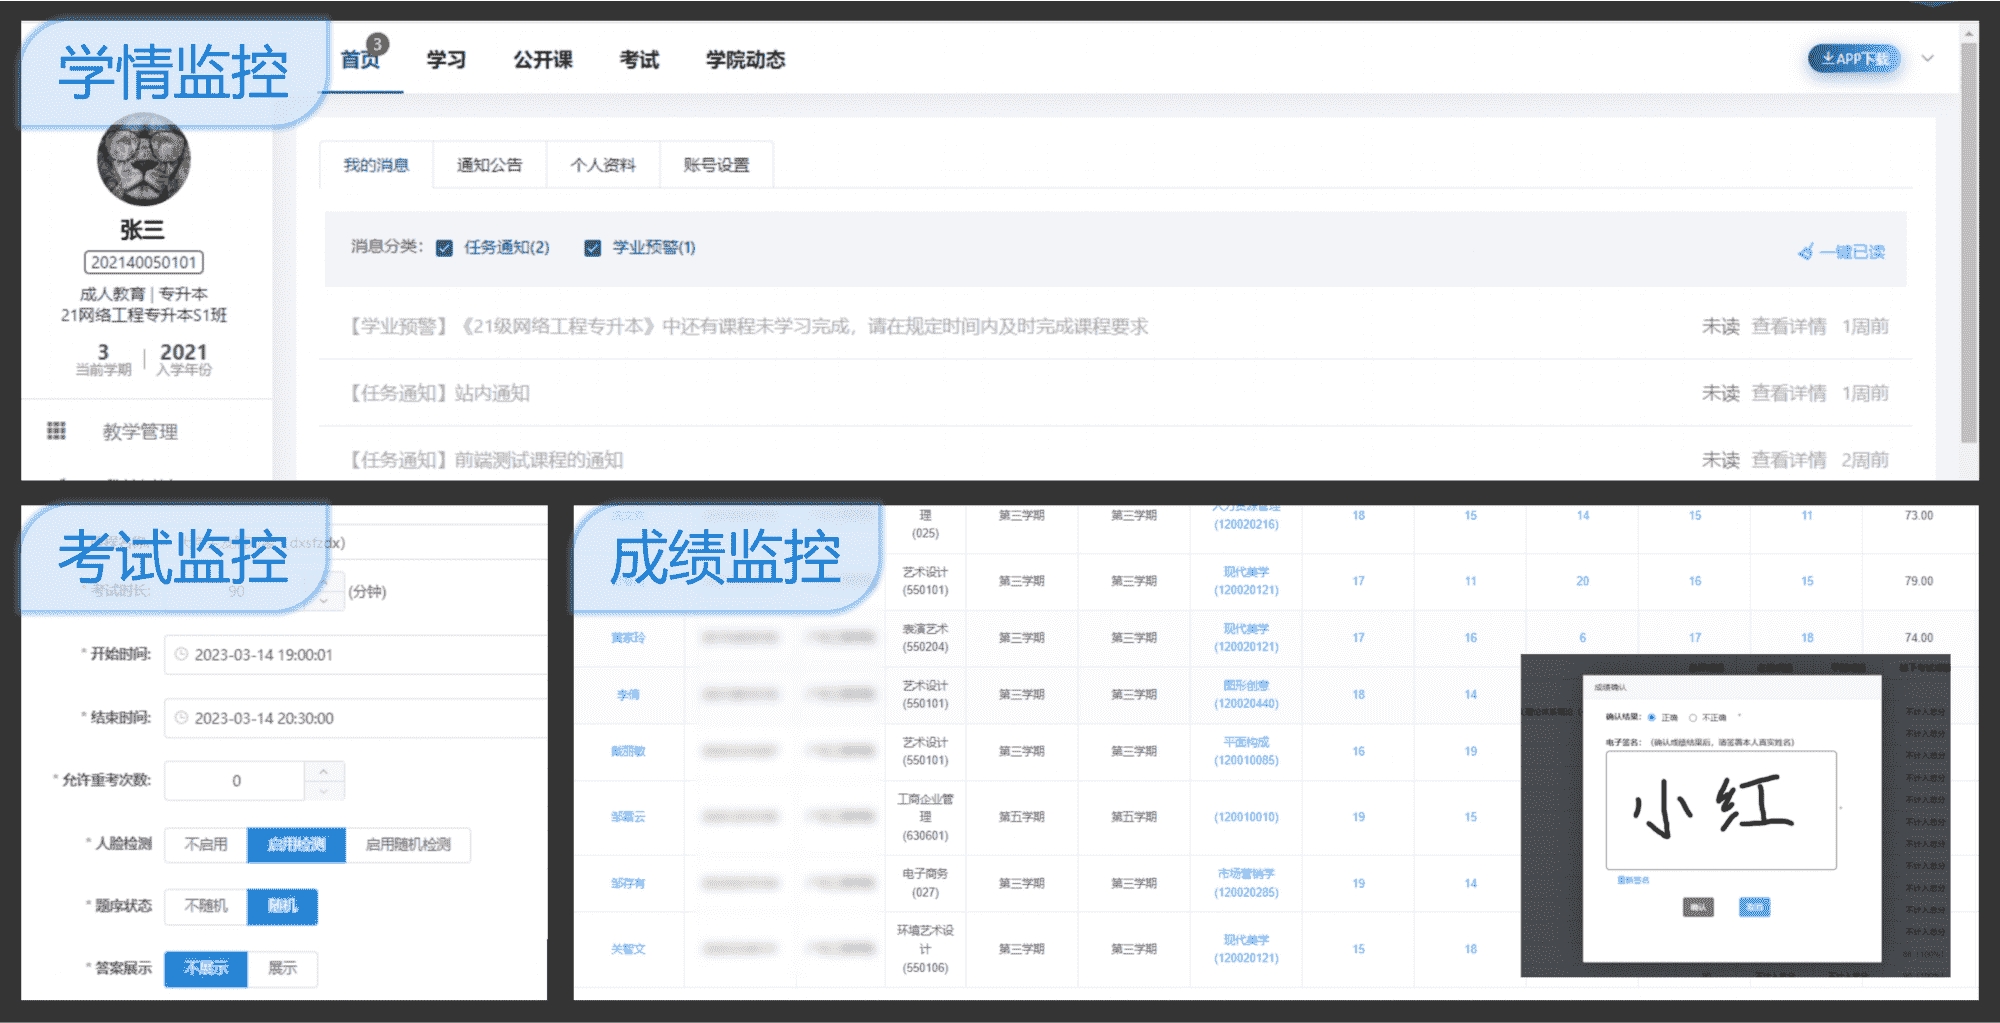View details of the 学业预警 message

click(x=1788, y=326)
